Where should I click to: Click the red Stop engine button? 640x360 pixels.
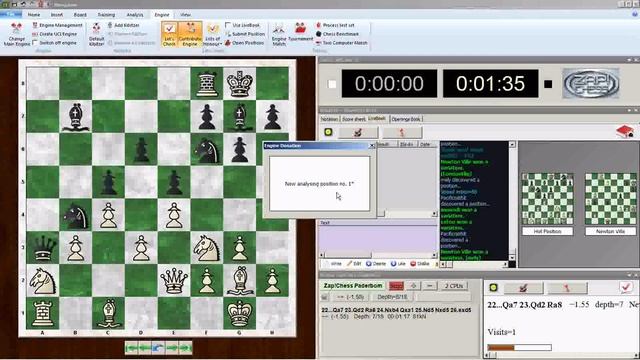[x=396, y=286]
